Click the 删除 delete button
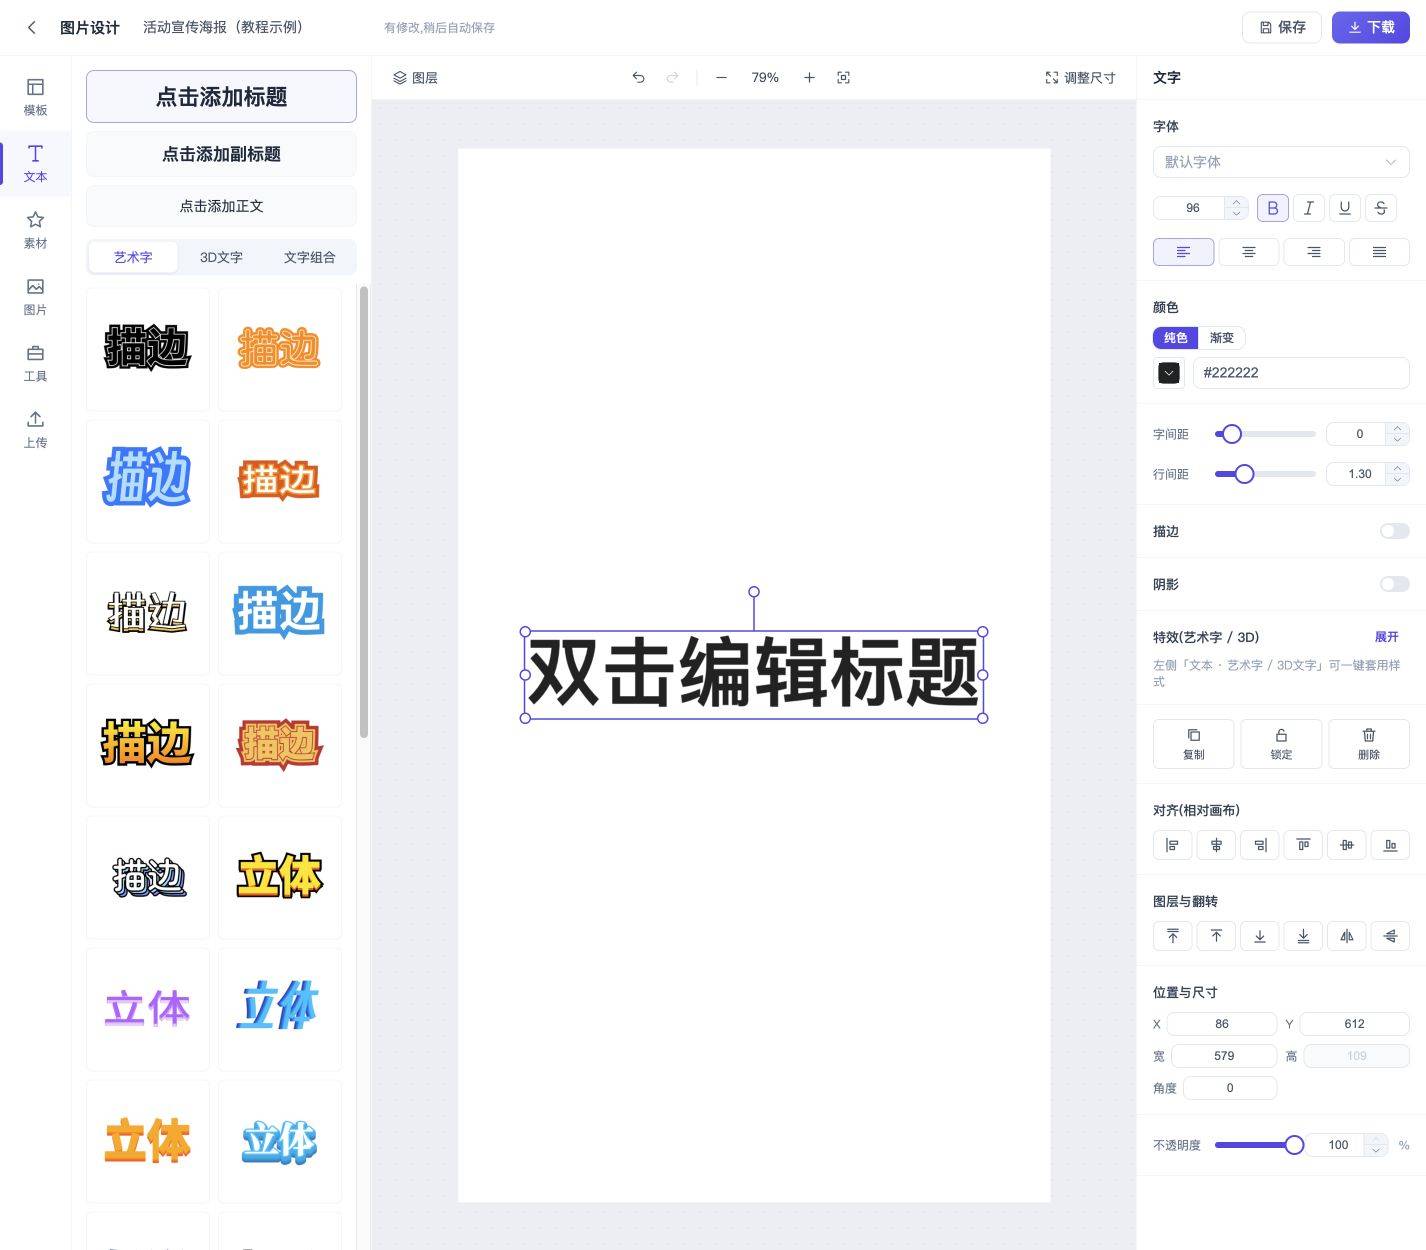The width and height of the screenshot is (1426, 1250). [x=1369, y=744]
